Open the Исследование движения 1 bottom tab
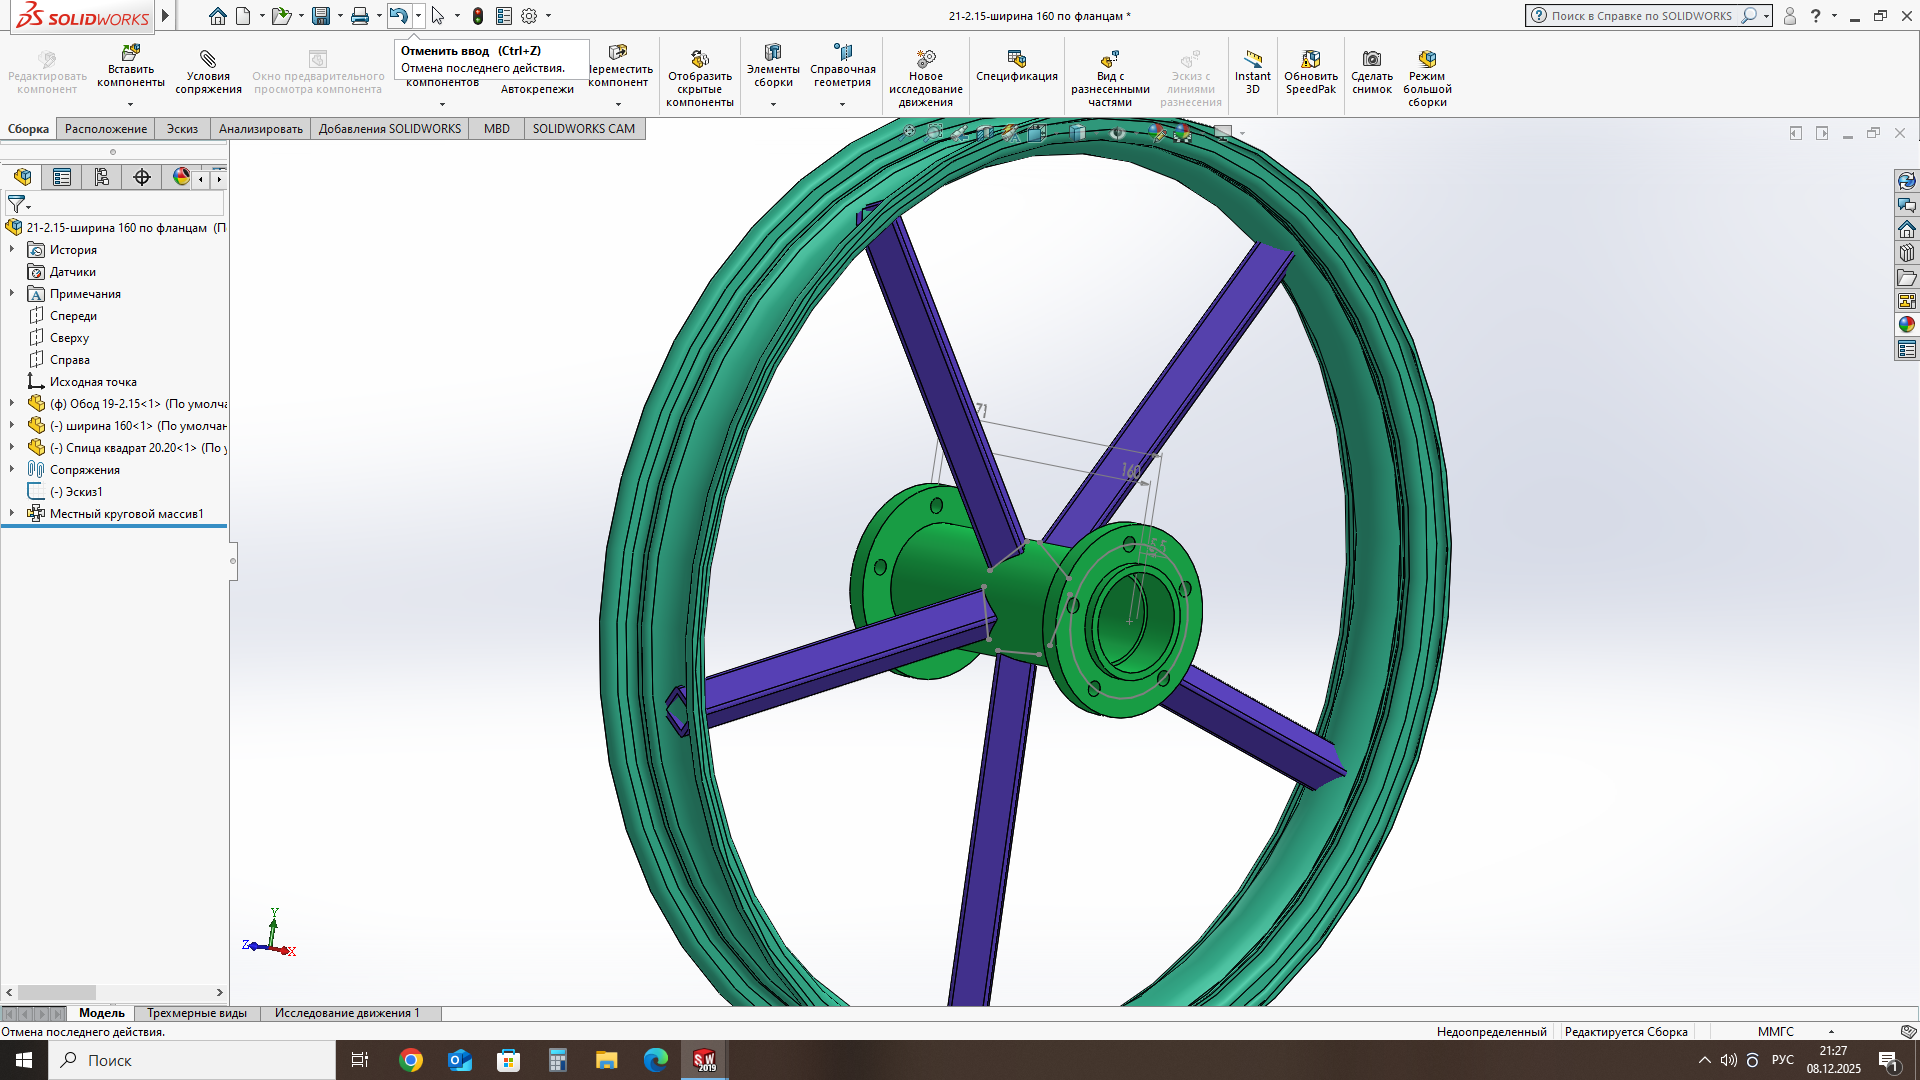This screenshot has width=1920, height=1080. [347, 1013]
